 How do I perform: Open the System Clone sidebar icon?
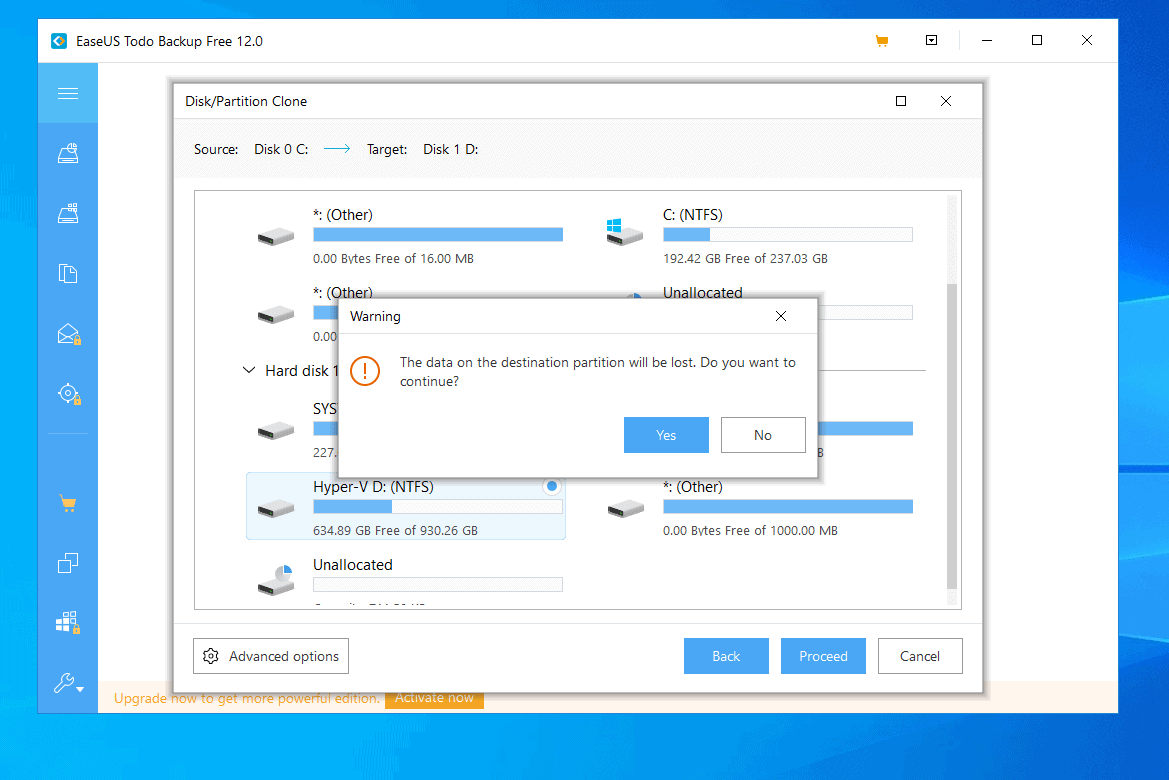[x=68, y=623]
